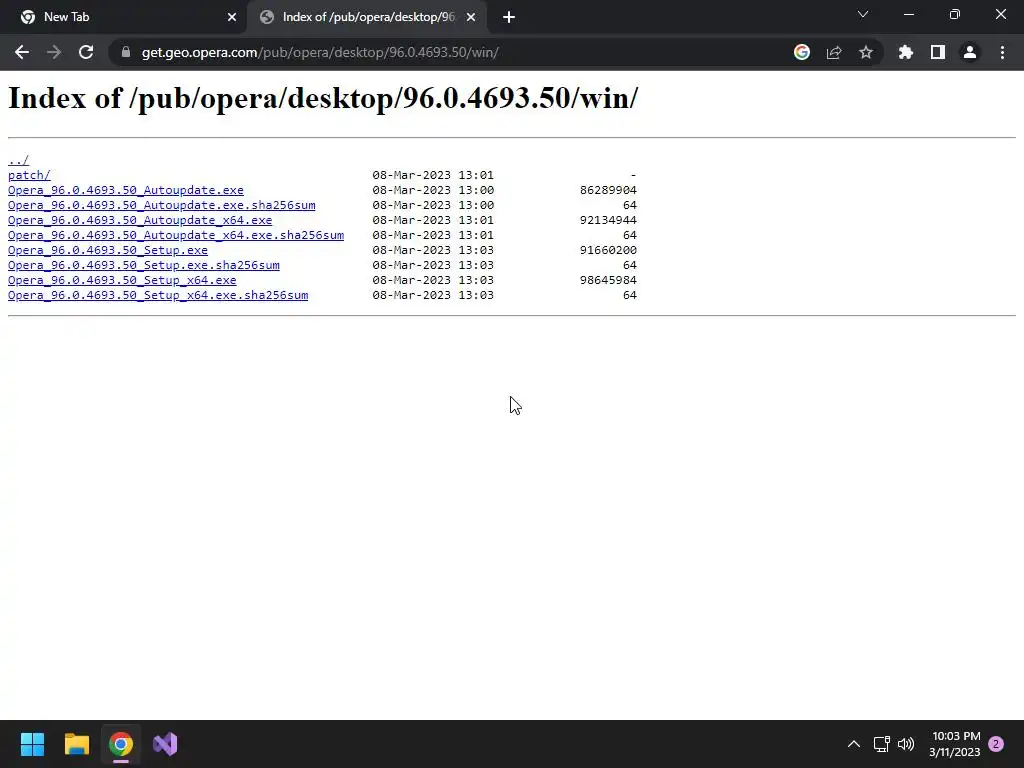Viewport: 1024px width, 768px height.
Task: Click the page heading Index of /pub/opera
Action: click(x=323, y=99)
